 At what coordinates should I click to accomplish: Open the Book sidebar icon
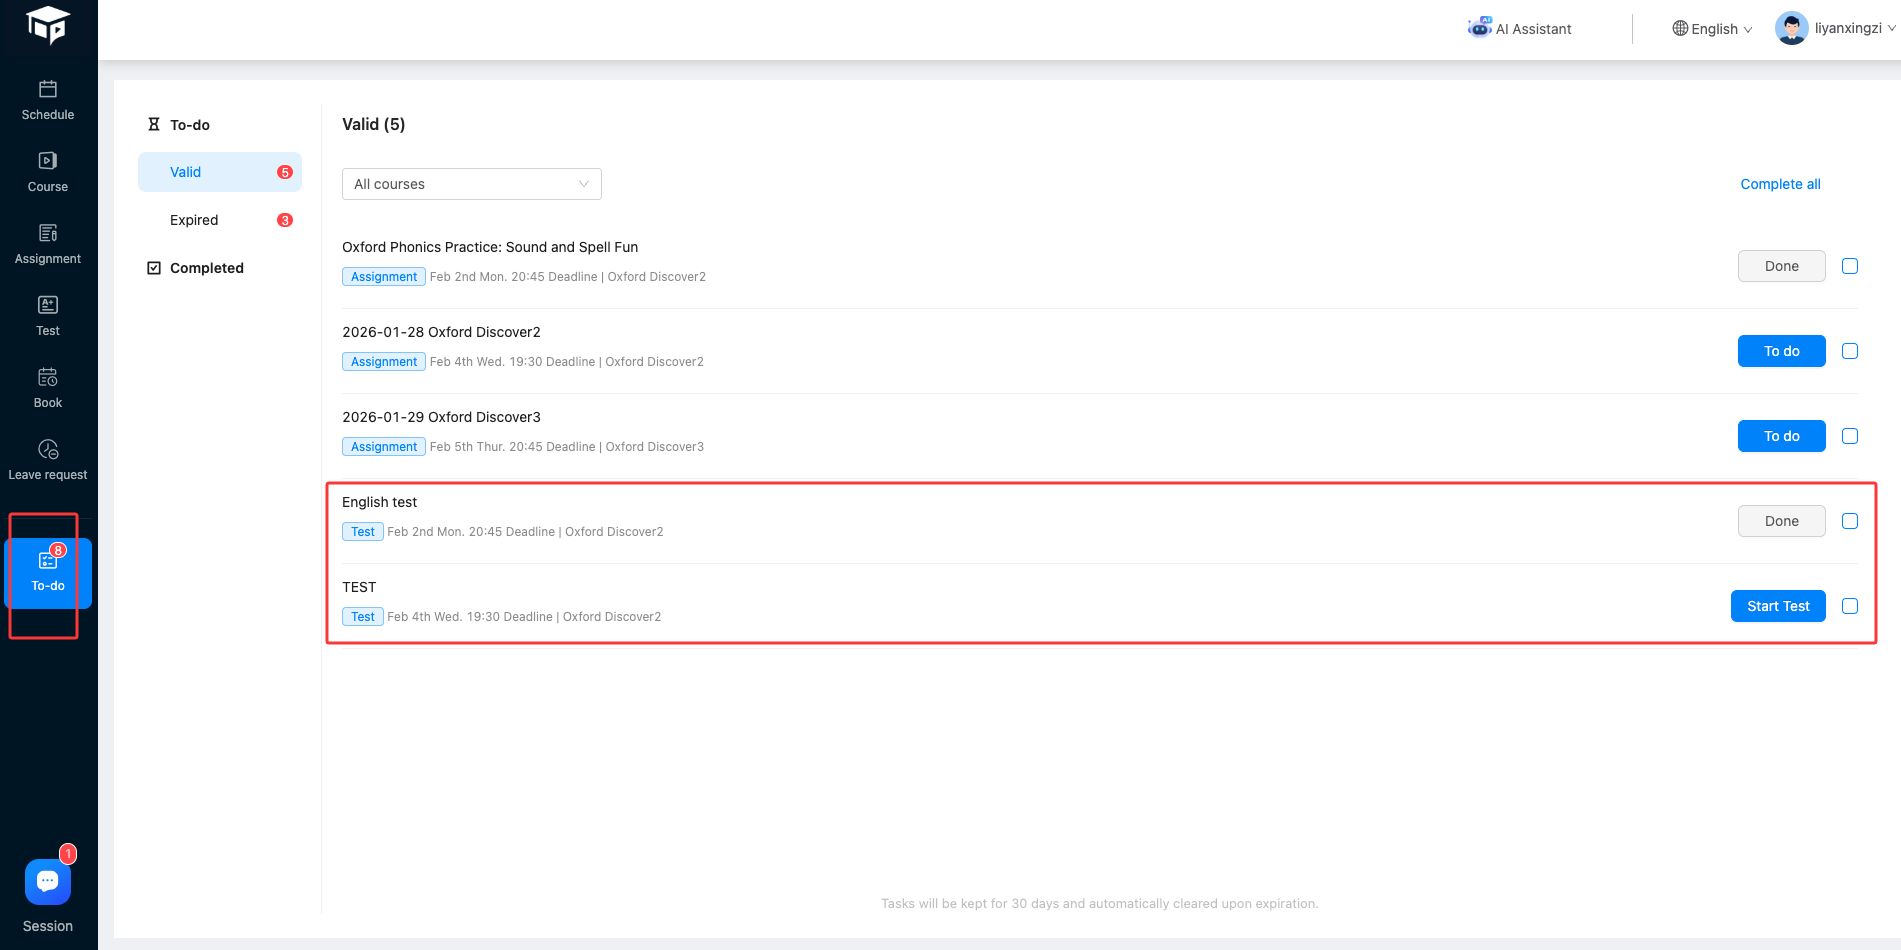(x=48, y=378)
